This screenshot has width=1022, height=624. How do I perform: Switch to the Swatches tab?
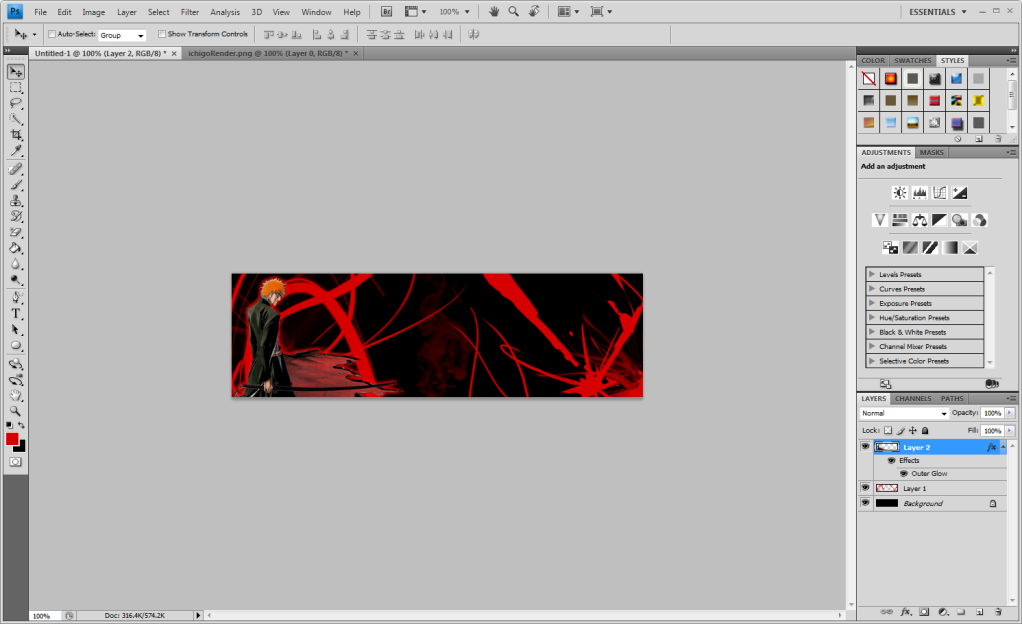point(912,60)
